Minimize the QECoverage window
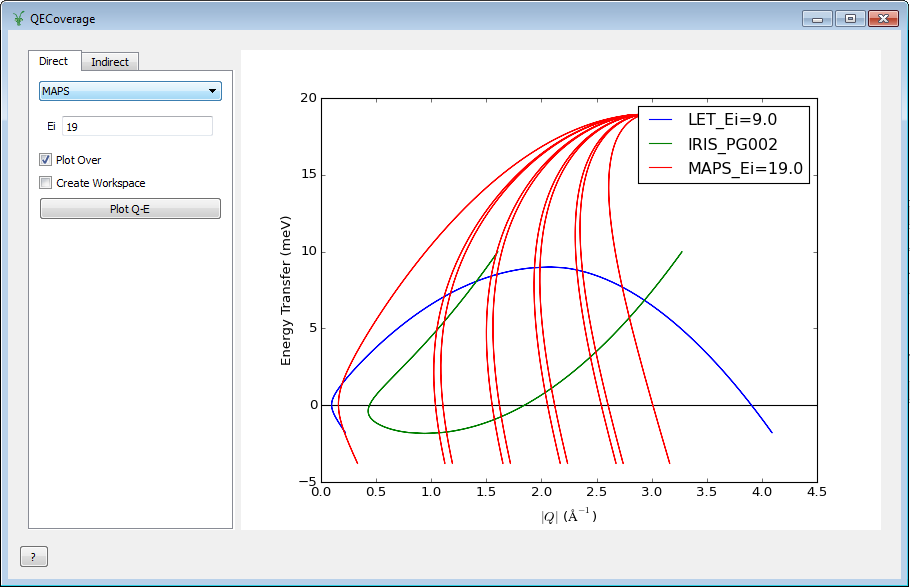Viewport: 910px width, 588px height. [x=818, y=18]
